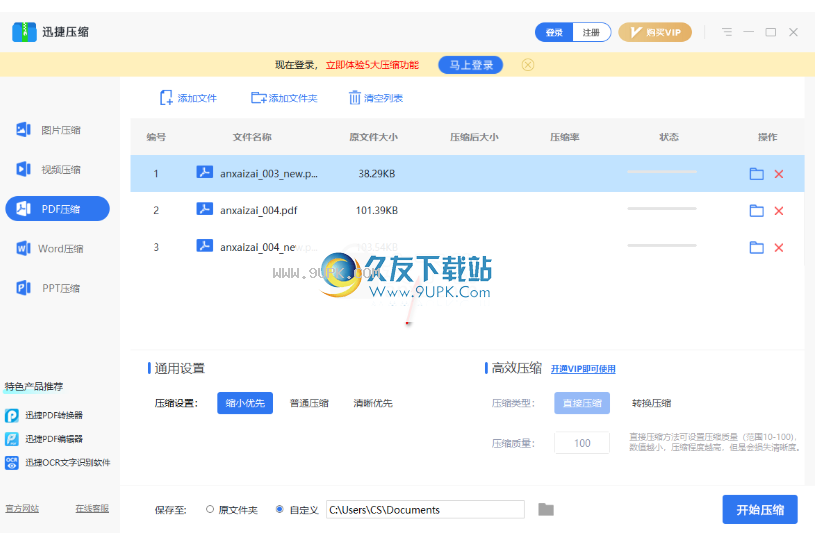Select the 自定义 radio option
The image size is (818, 551).
coord(296,510)
